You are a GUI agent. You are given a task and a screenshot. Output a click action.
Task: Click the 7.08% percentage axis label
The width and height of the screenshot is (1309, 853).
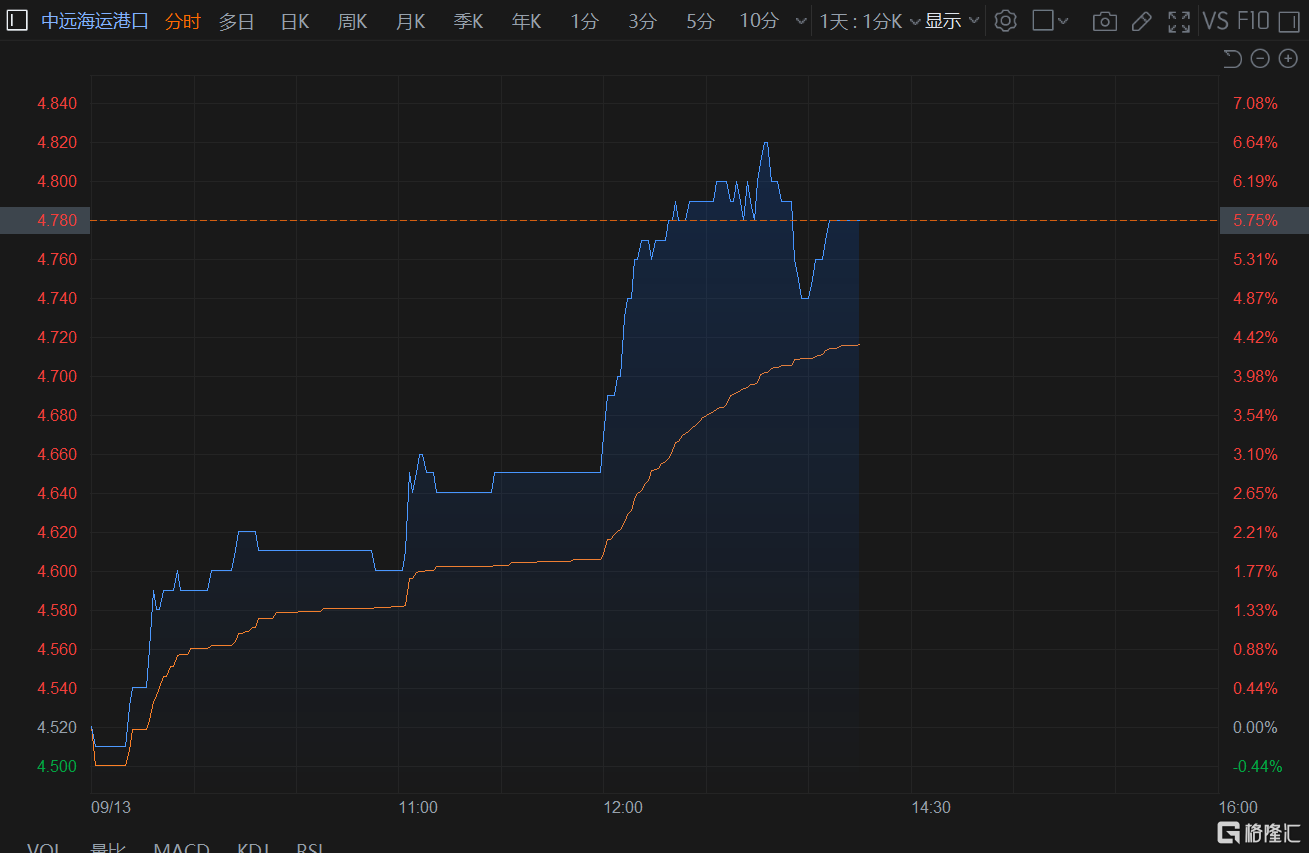pyautogui.click(x=1256, y=103)
